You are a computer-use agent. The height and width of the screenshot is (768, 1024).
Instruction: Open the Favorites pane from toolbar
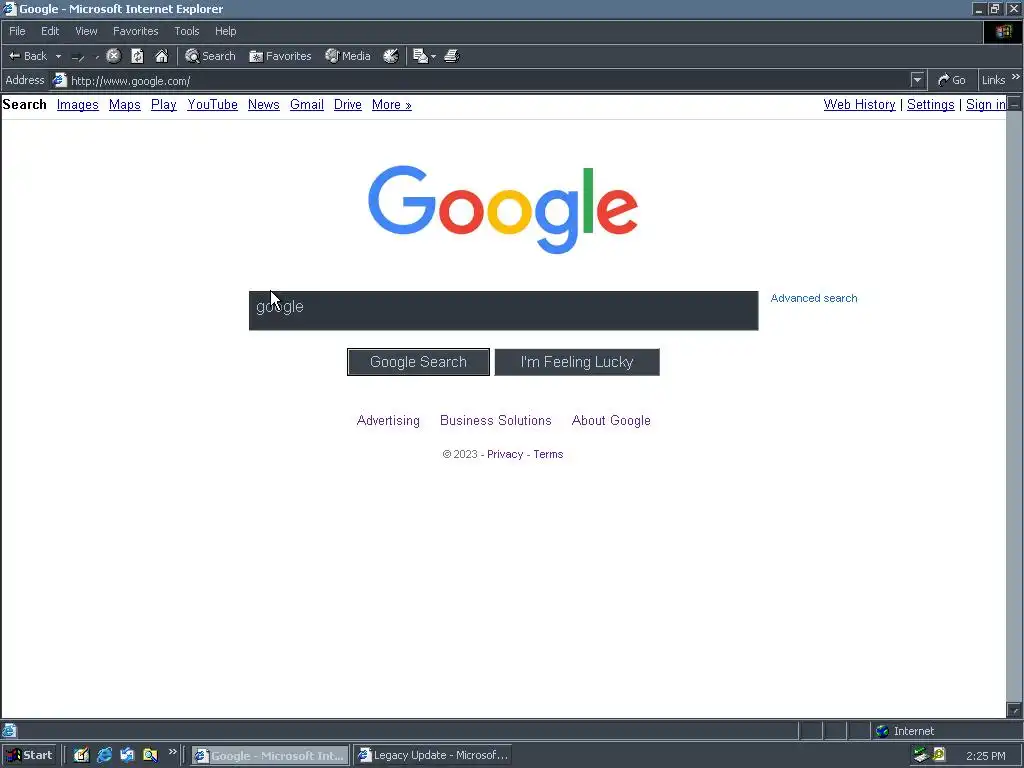click(280, 56)
